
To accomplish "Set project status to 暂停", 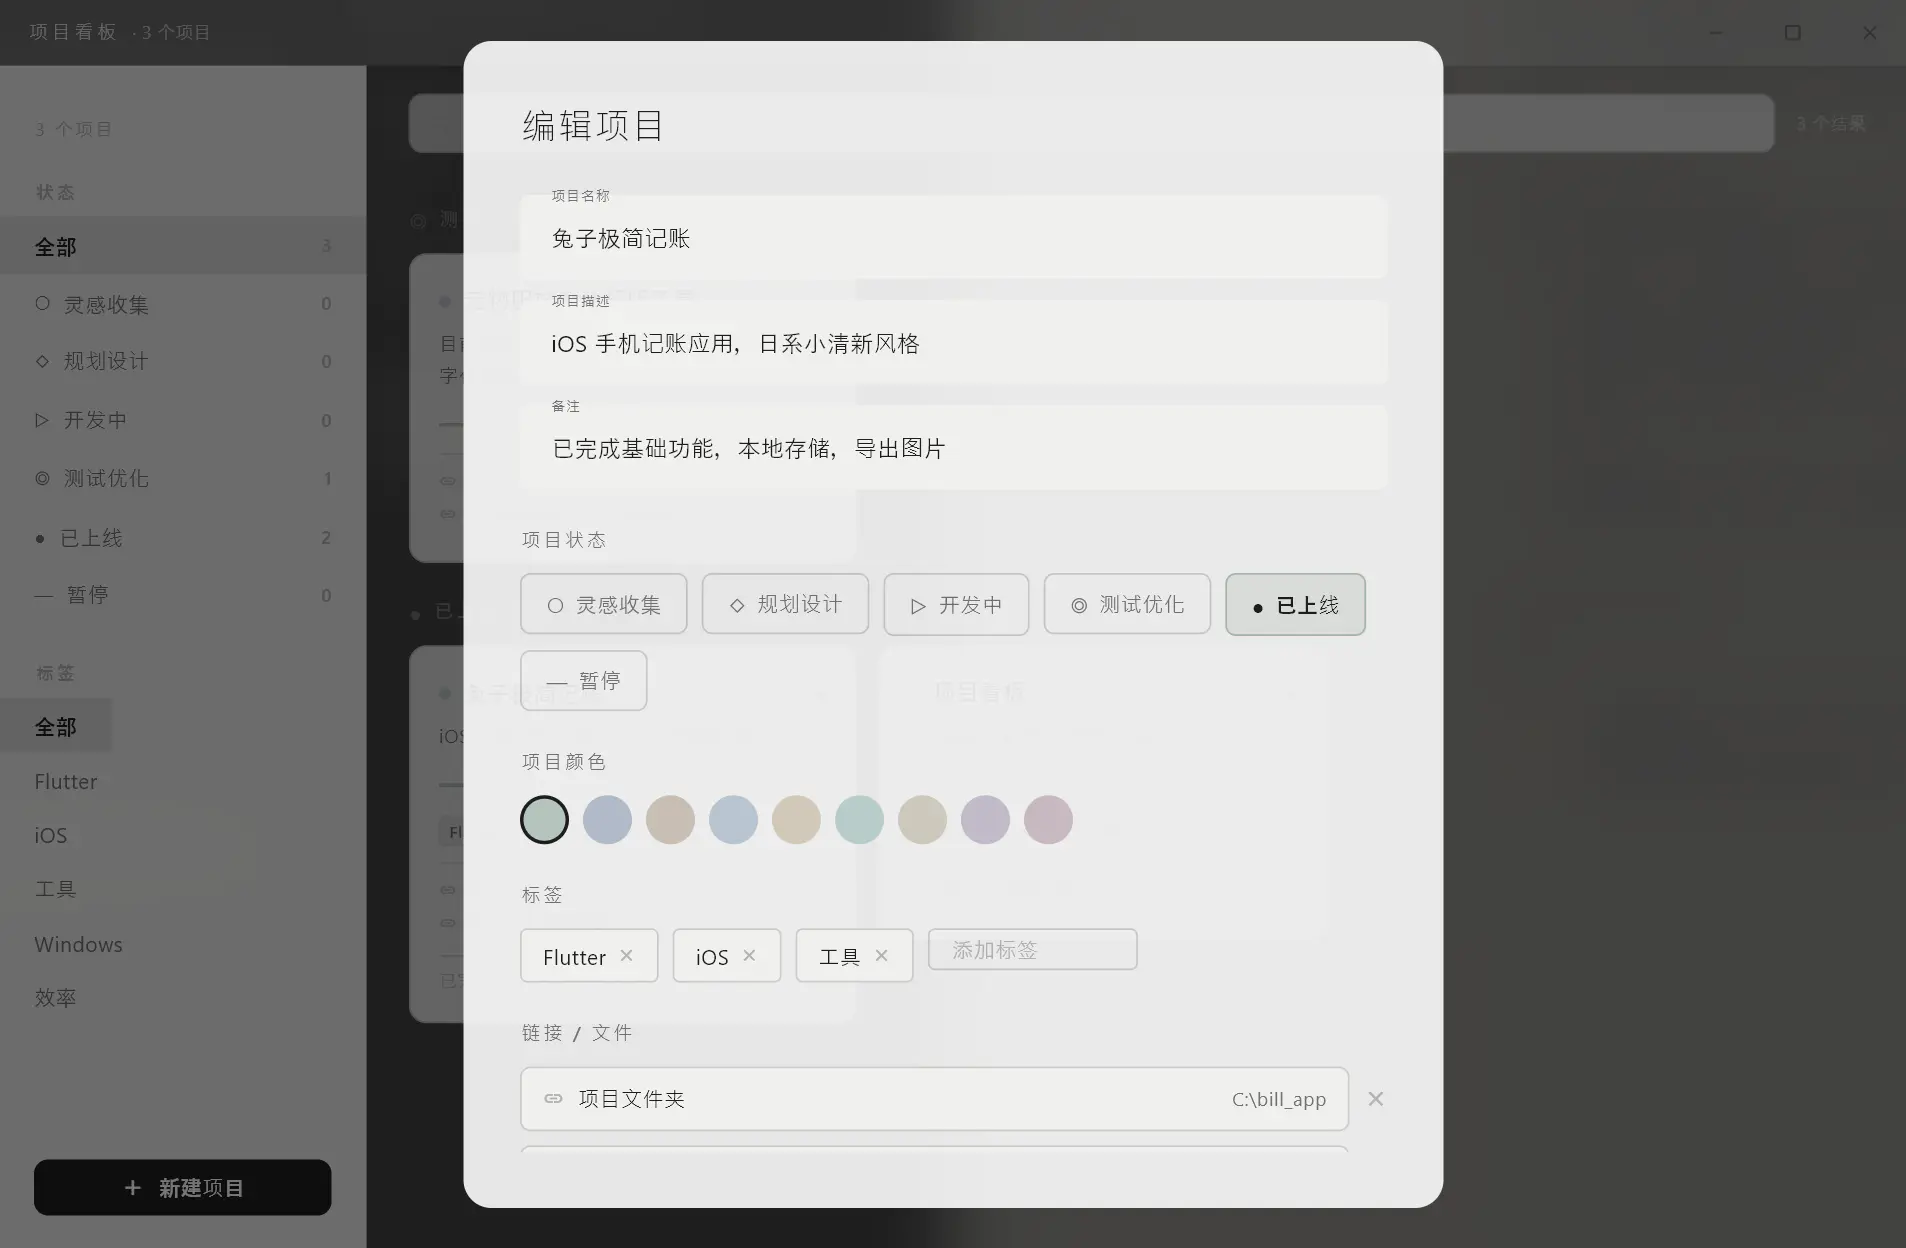I will [584, 681].
